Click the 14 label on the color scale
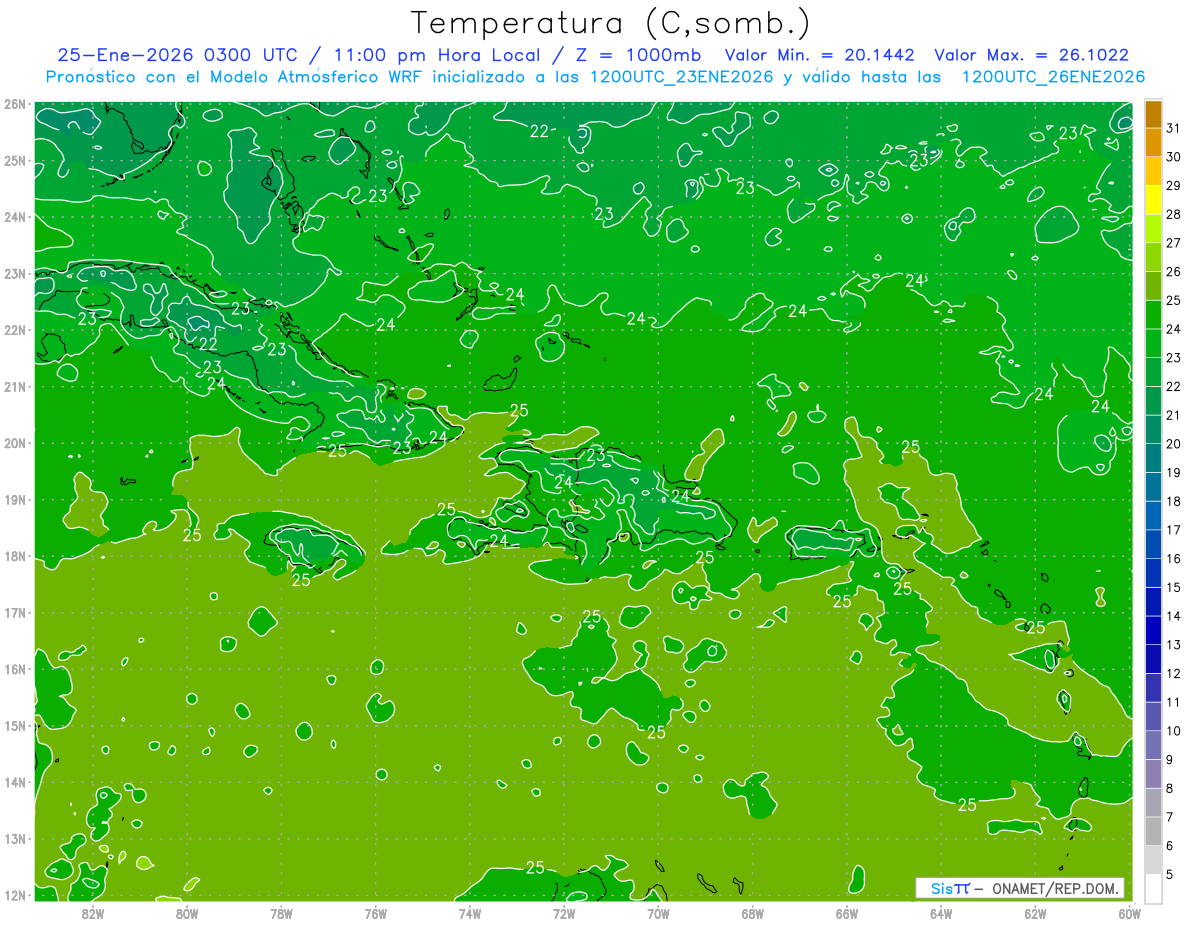Viewport: 1200px width, 927px height. click(x=1173, y=615)
